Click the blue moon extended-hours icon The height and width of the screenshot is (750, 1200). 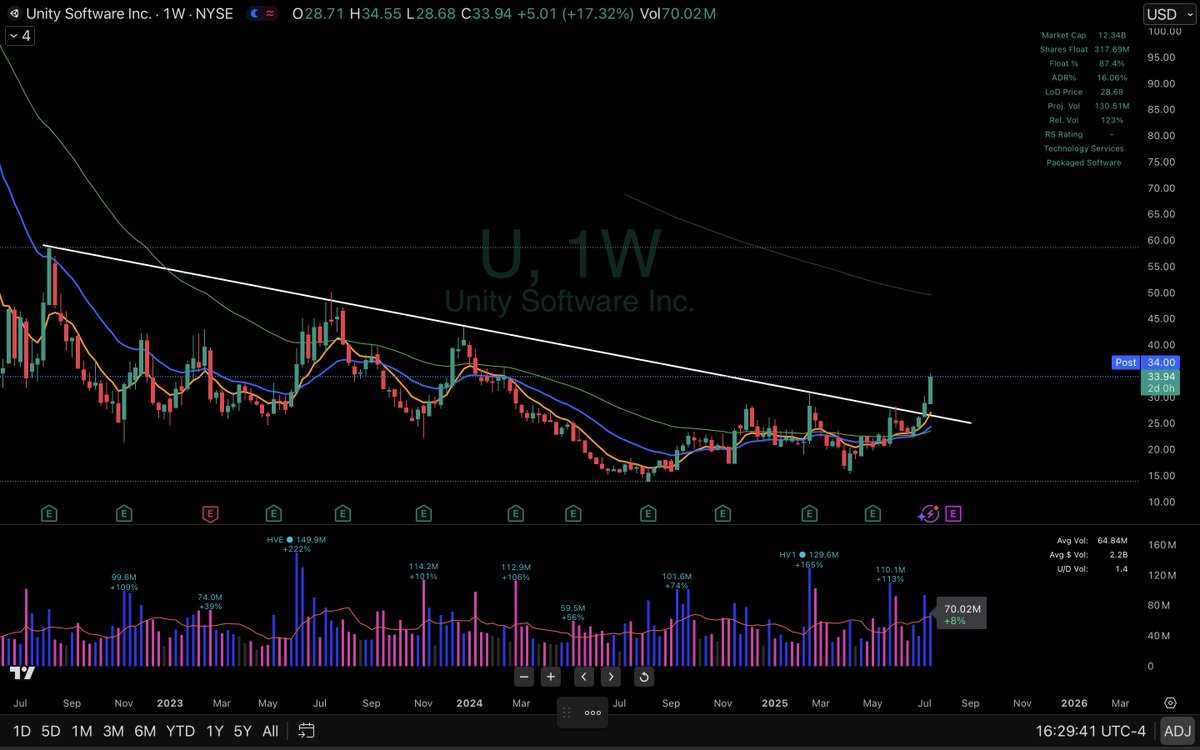tap(253, 14)
